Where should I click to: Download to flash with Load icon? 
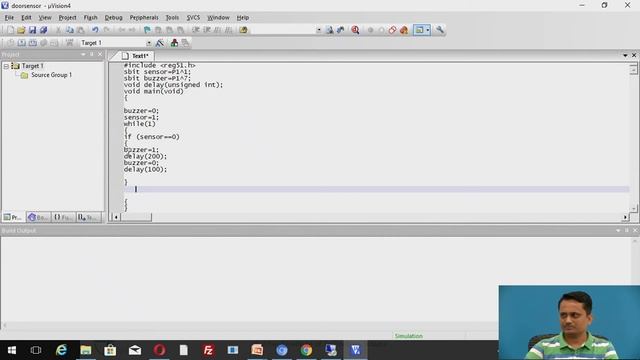point(69,42)
